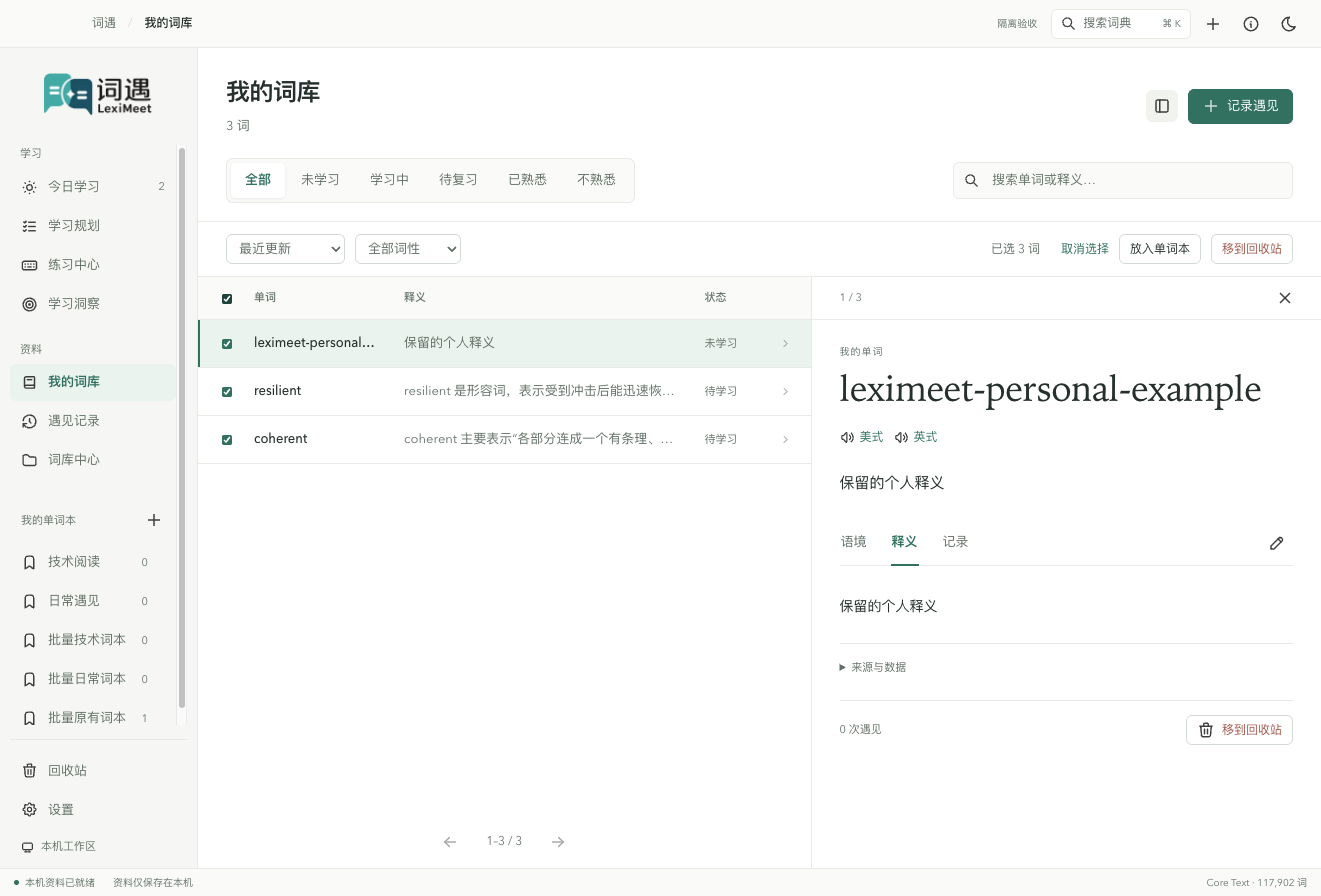
Task: Click Core Text word count status
Action: 1256,883
